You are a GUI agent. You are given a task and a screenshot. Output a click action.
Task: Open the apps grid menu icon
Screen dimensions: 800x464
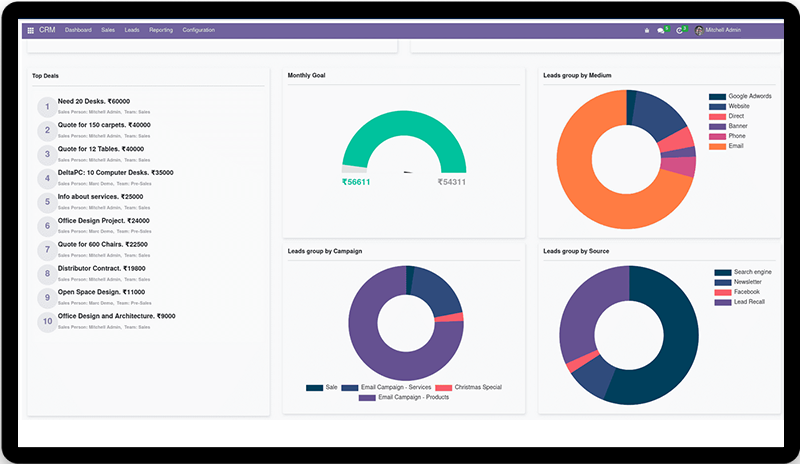coord(30,30)
